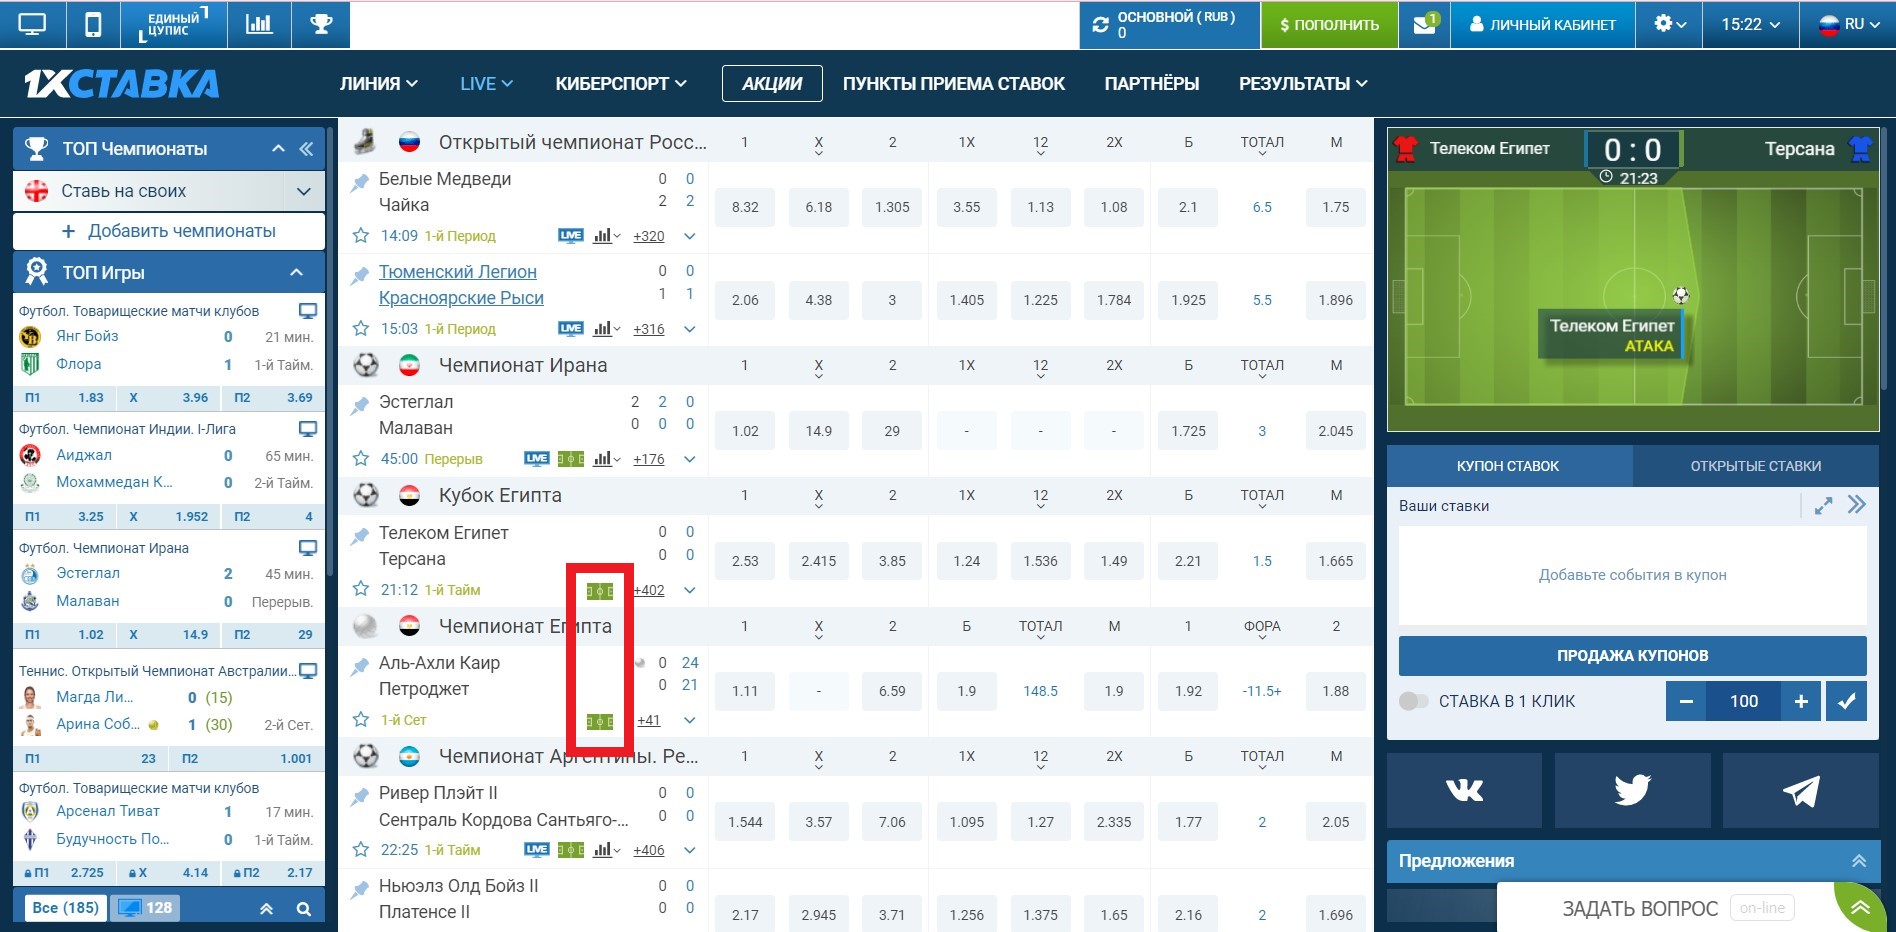Favorite the Телеком Египет – Терсана star
This screenshot has width=1896, height=932.
click(x=361, y=590)
